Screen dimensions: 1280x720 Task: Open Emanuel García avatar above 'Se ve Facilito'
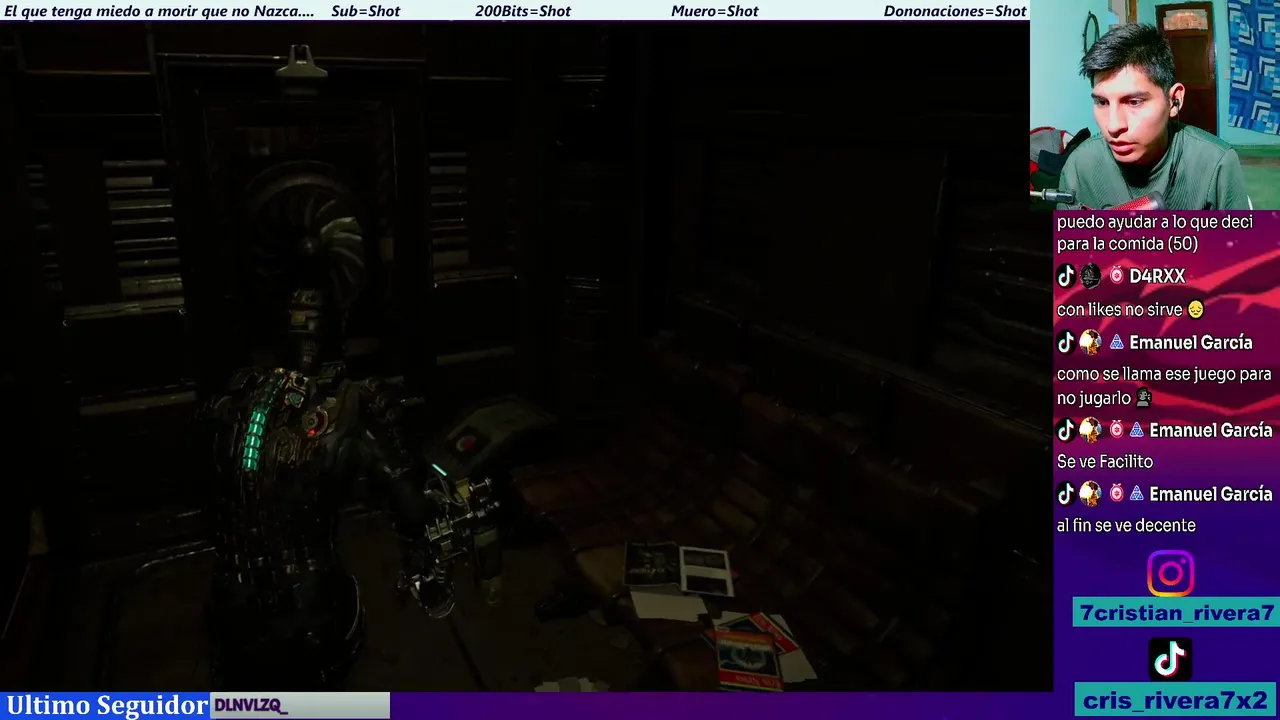[x=1090, y=430]
